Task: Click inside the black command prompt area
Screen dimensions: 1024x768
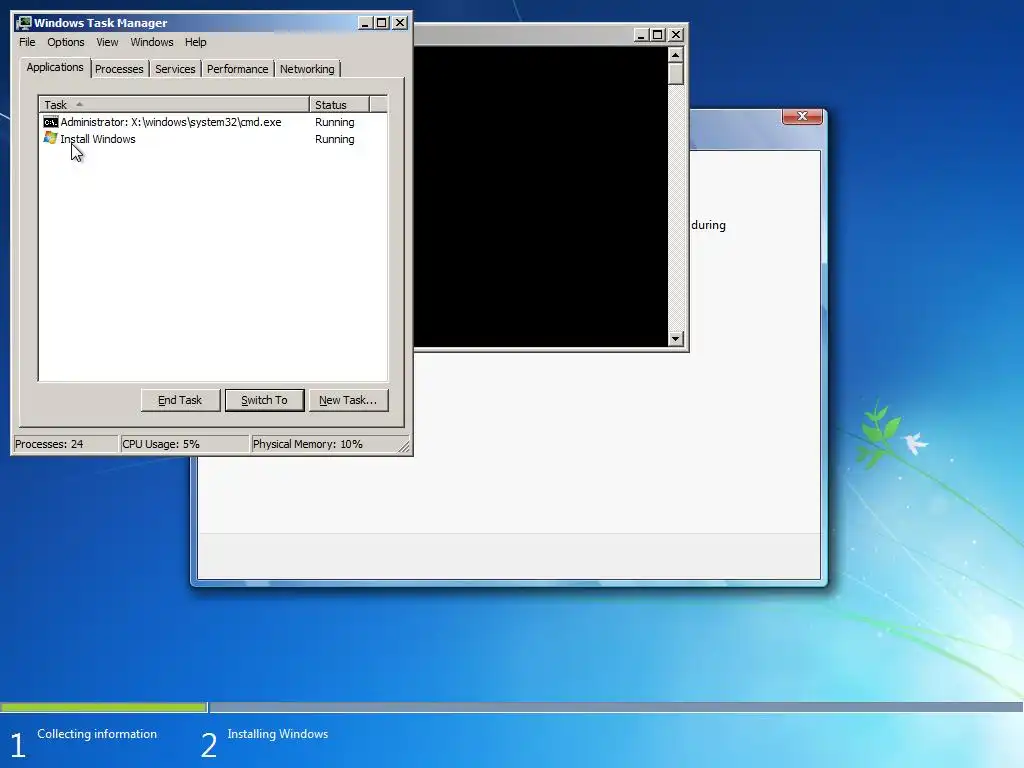Action: (x=541, y=196)
